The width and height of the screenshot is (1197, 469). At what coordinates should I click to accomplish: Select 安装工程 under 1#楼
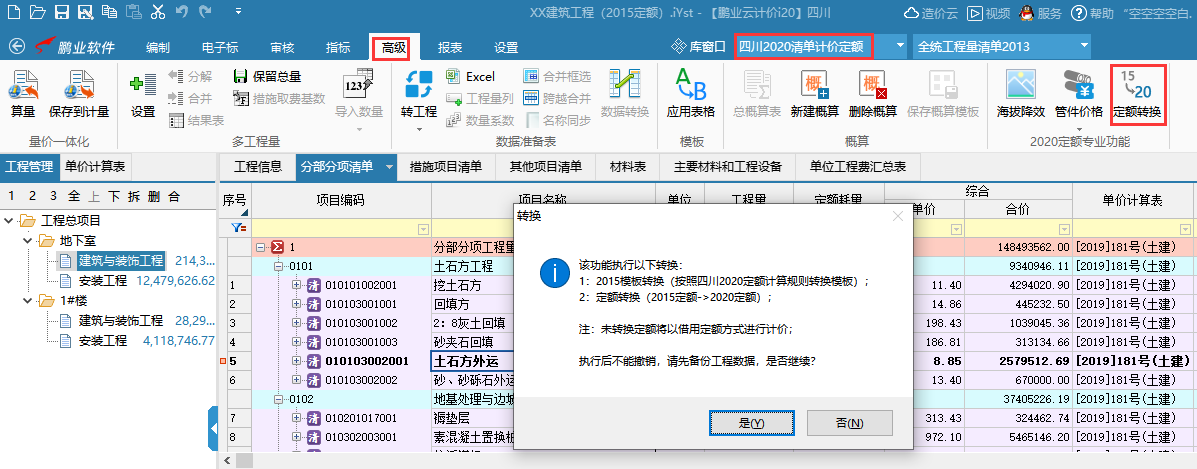point(103,341)
